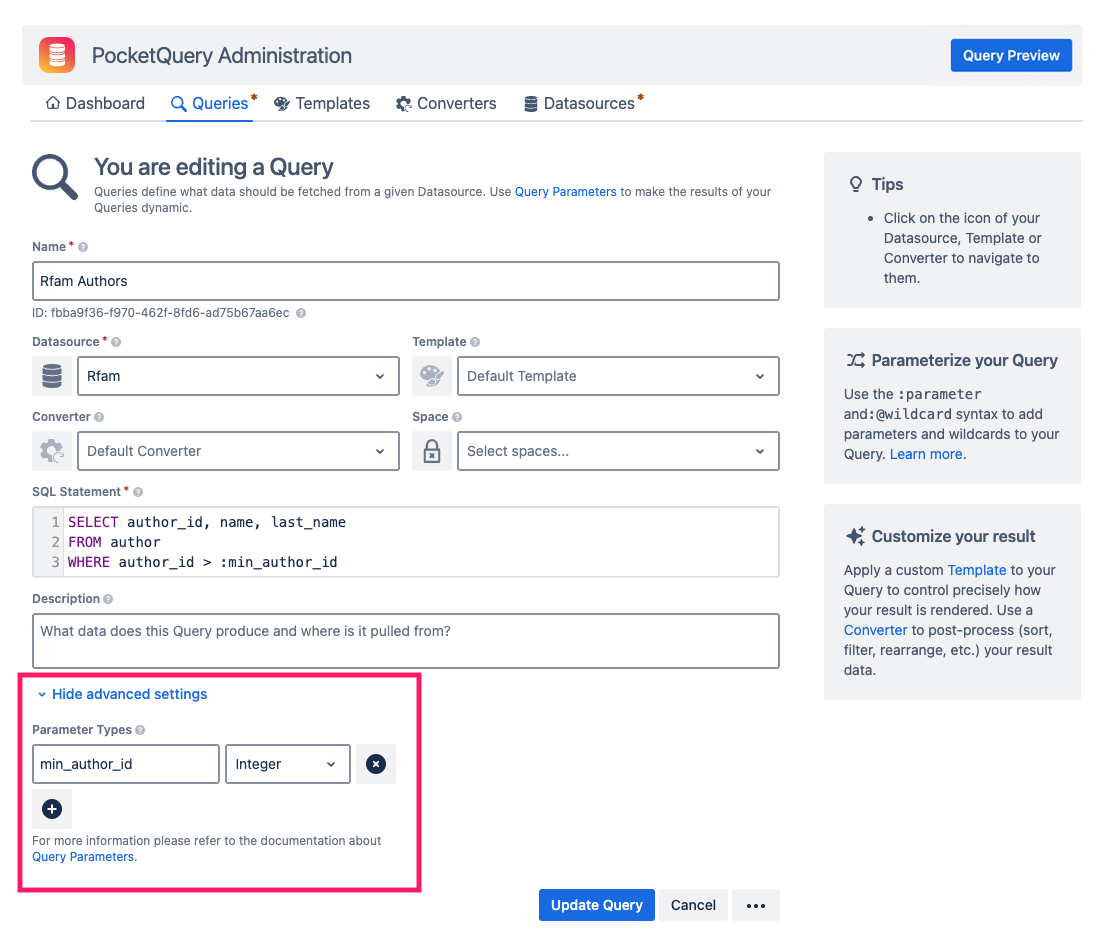Collapse the advanced settings section

click(122, 693)
